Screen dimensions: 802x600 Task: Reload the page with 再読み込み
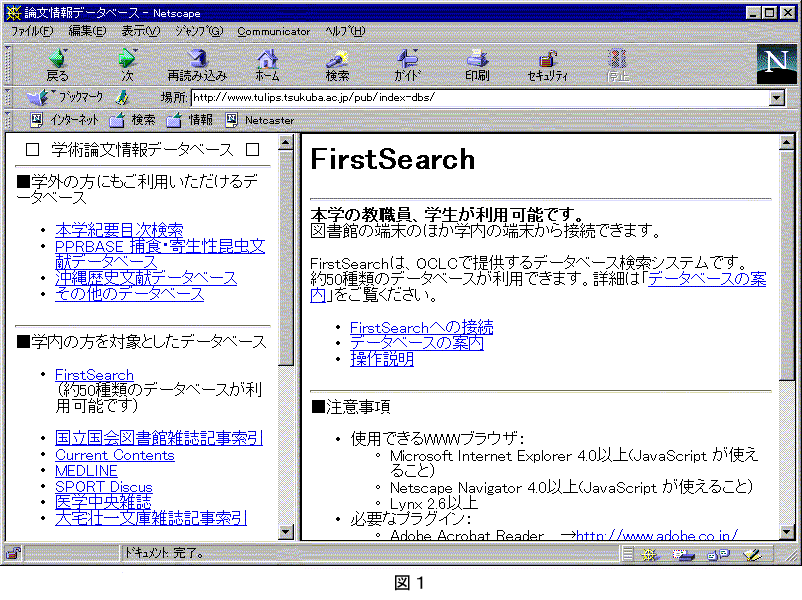coord(197,65)
